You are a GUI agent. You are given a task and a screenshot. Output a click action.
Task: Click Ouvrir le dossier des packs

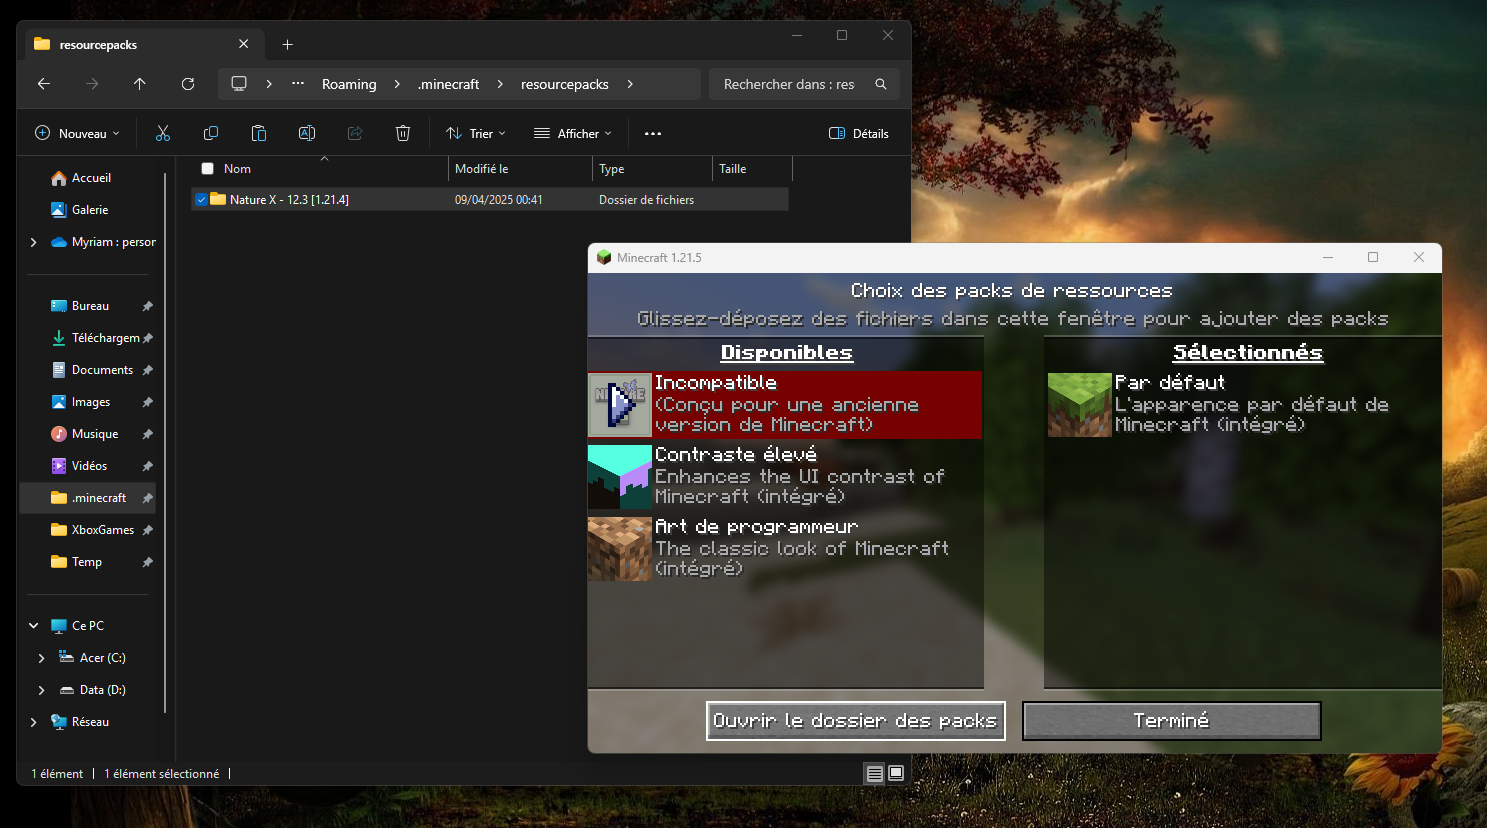[855, 721]
